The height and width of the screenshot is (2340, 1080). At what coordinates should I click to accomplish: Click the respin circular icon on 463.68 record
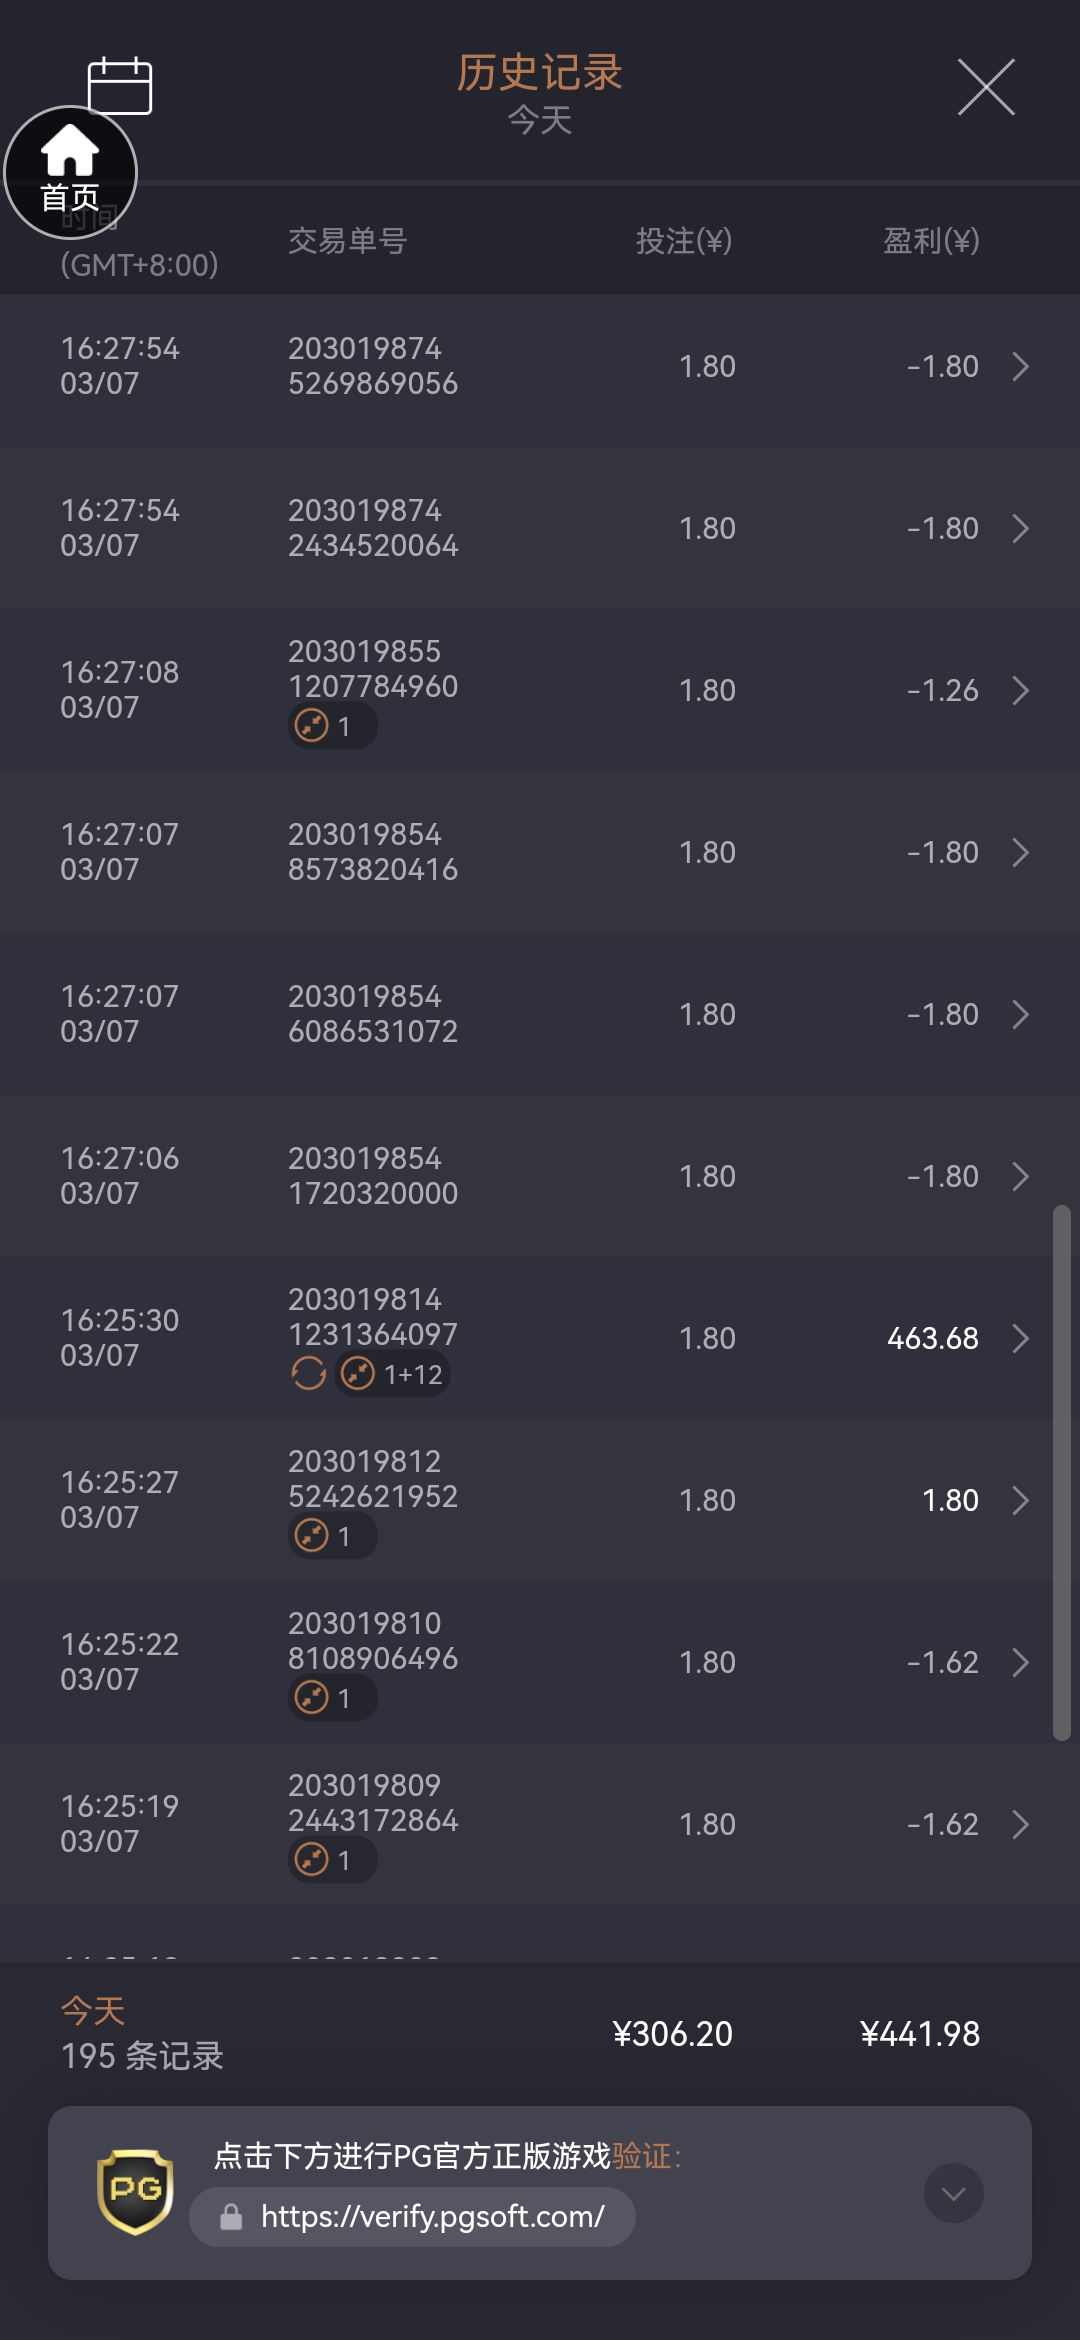coord(309,1374)
